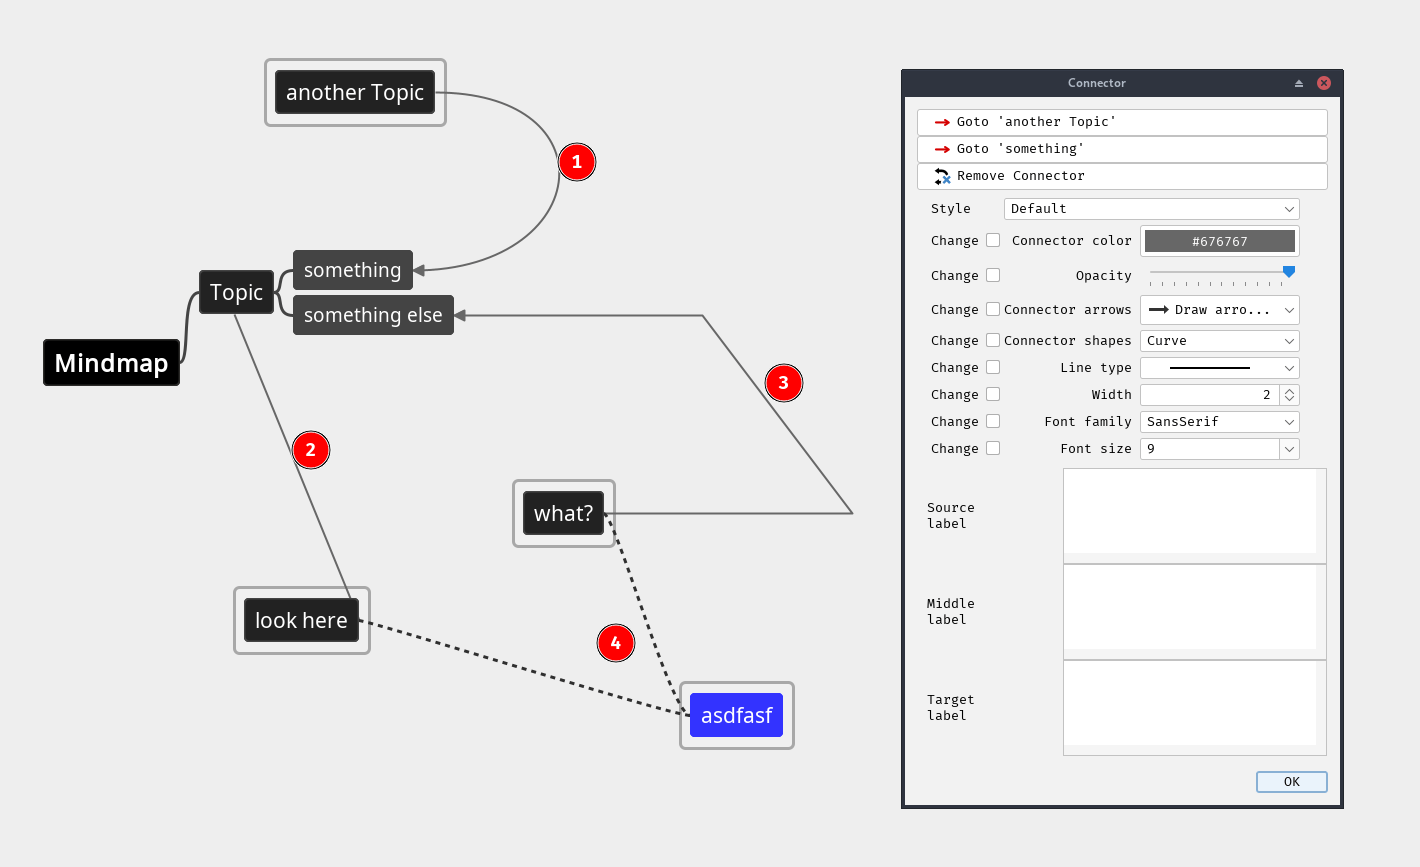The image size is (1420, 867).
Task: Click red marker 3 on the angled connector
Action: 784,383
